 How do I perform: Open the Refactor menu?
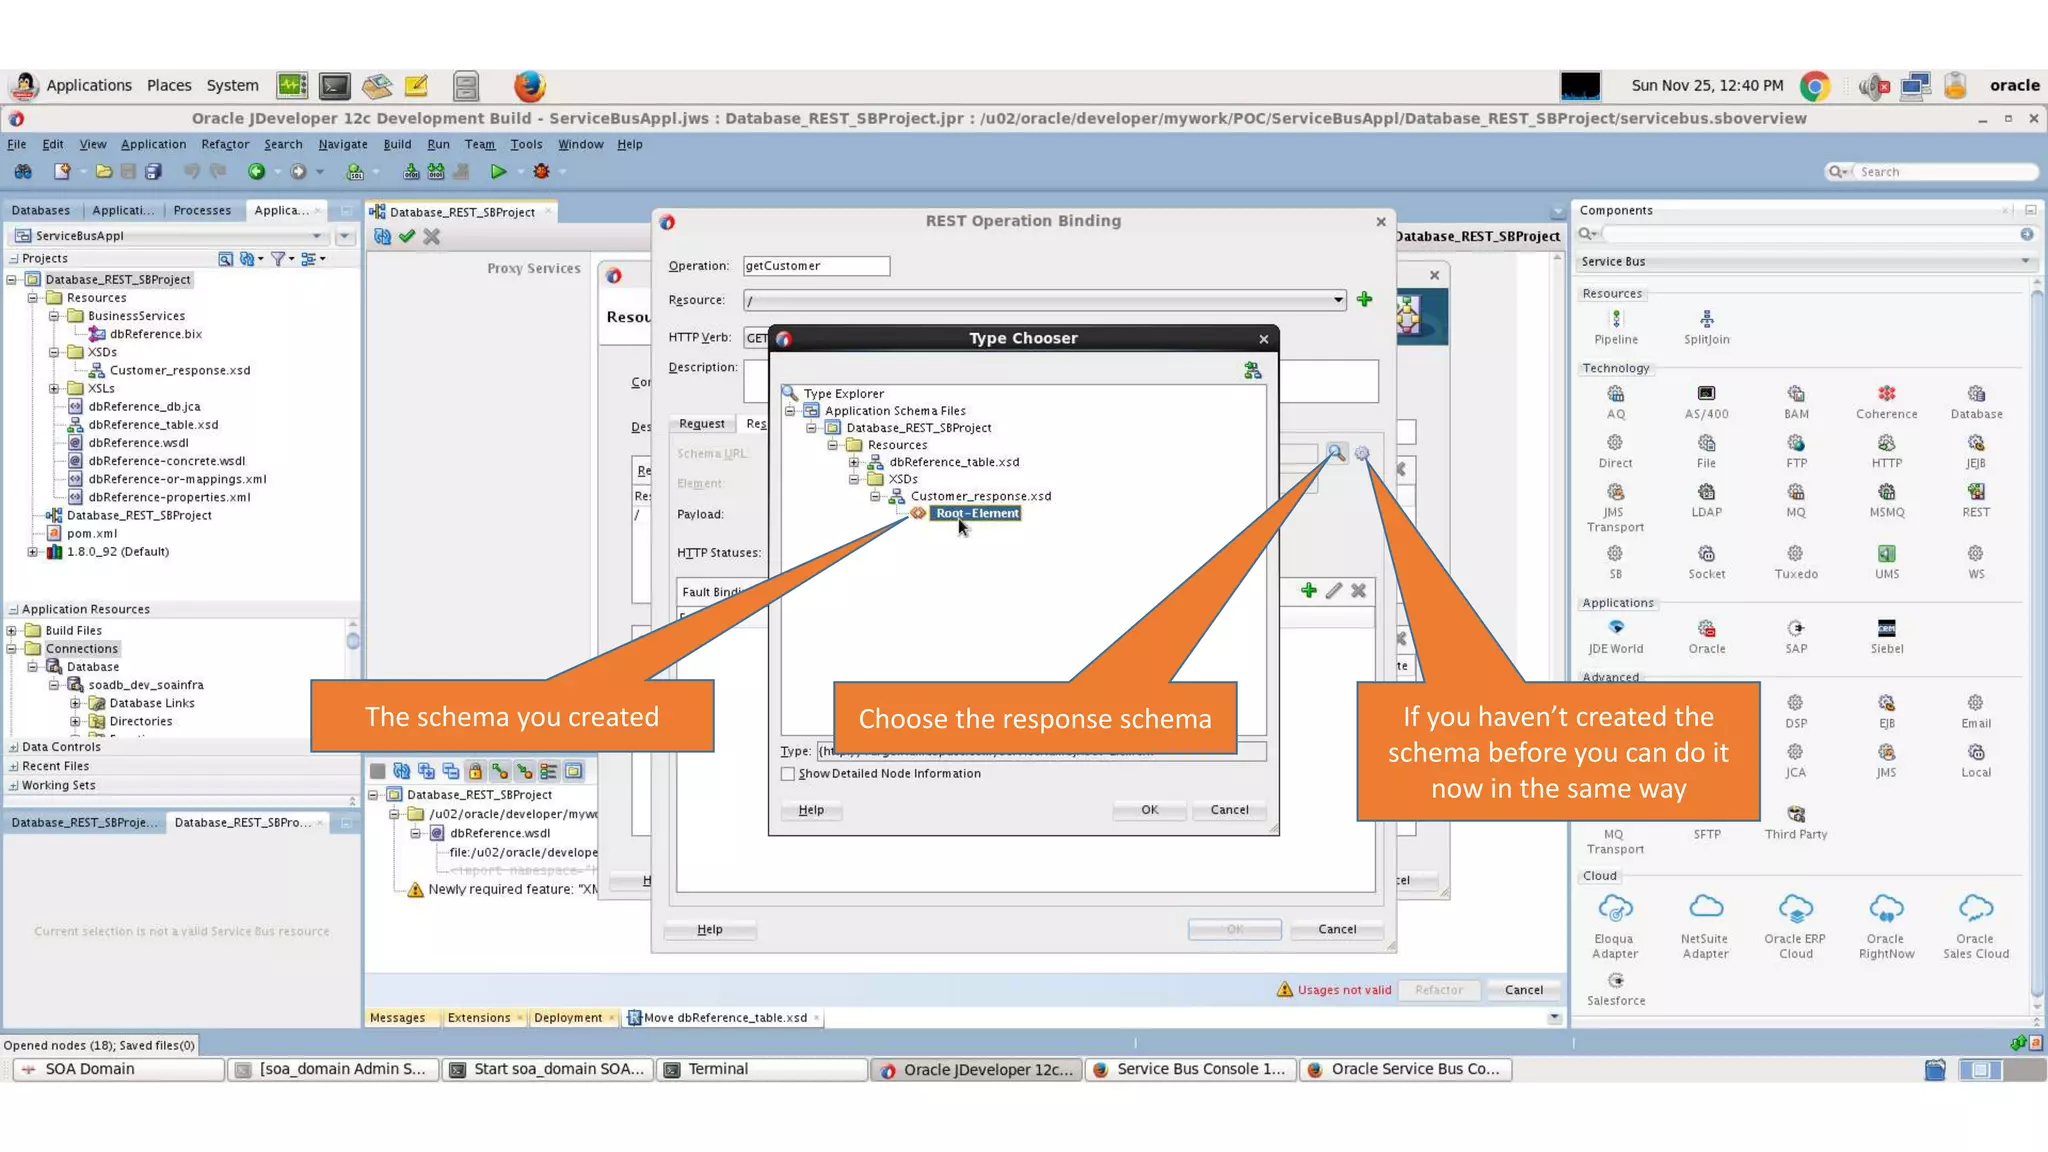[225, 144]
